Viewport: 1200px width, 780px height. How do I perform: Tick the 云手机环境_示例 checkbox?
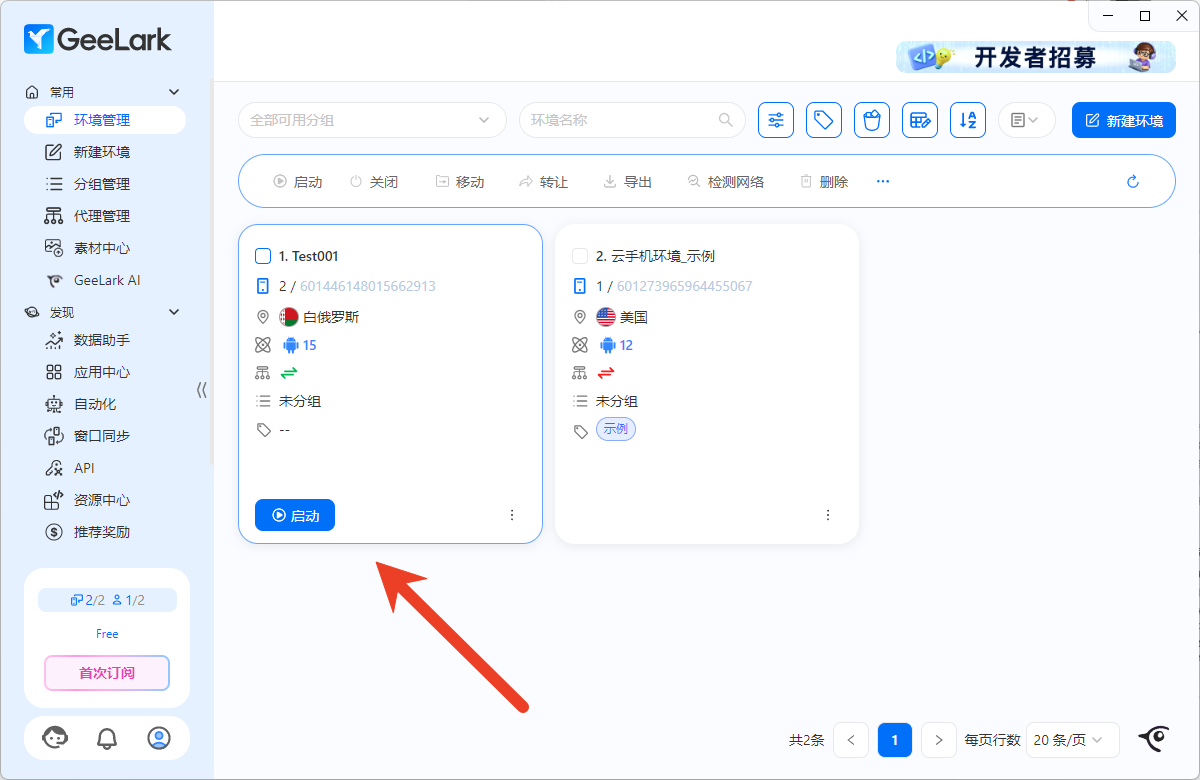click(x=580, y=256)
